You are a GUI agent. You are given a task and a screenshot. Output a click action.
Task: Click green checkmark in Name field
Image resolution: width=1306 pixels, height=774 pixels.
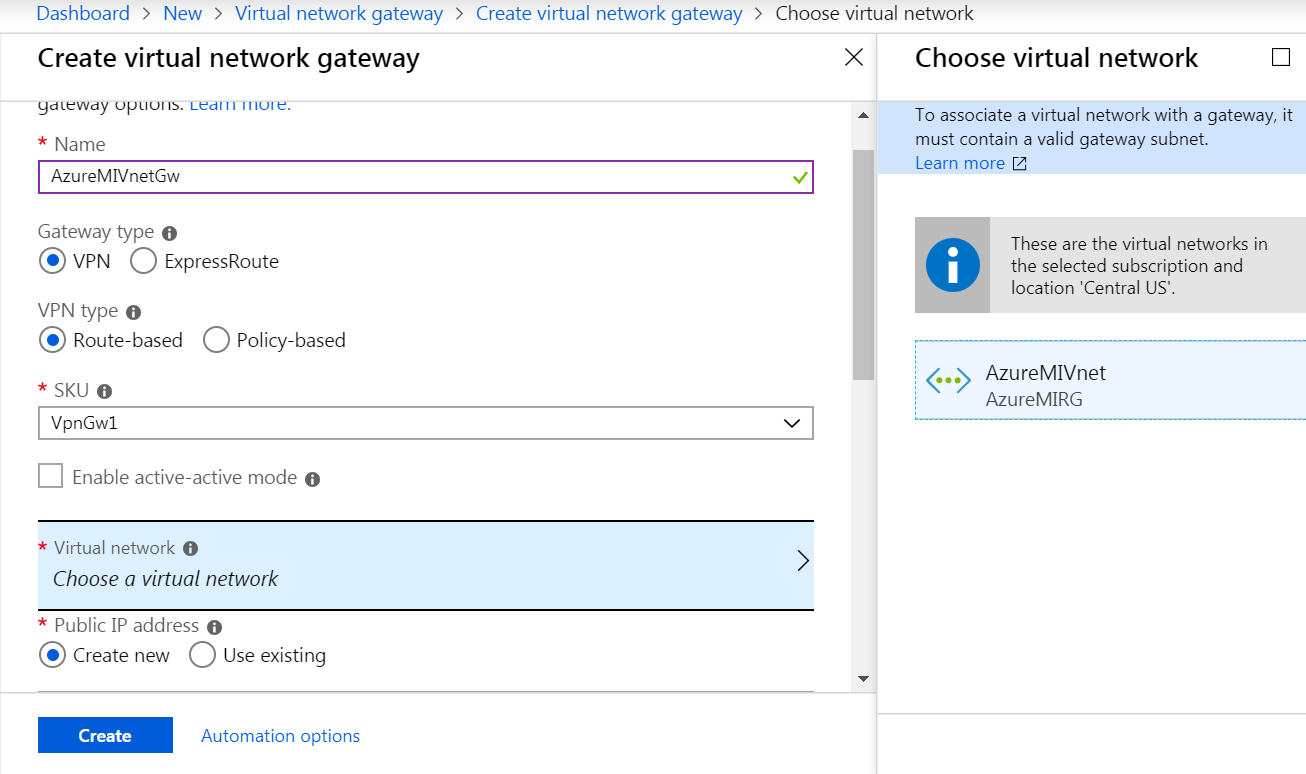click(x=799, y=177)
